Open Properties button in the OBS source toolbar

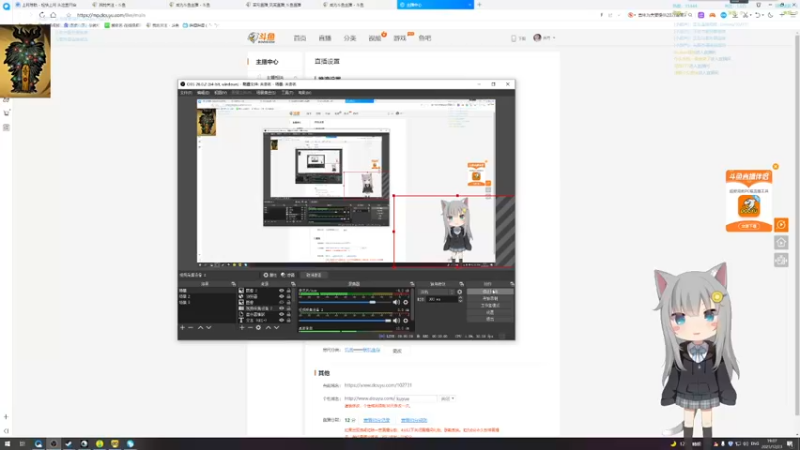270,275
